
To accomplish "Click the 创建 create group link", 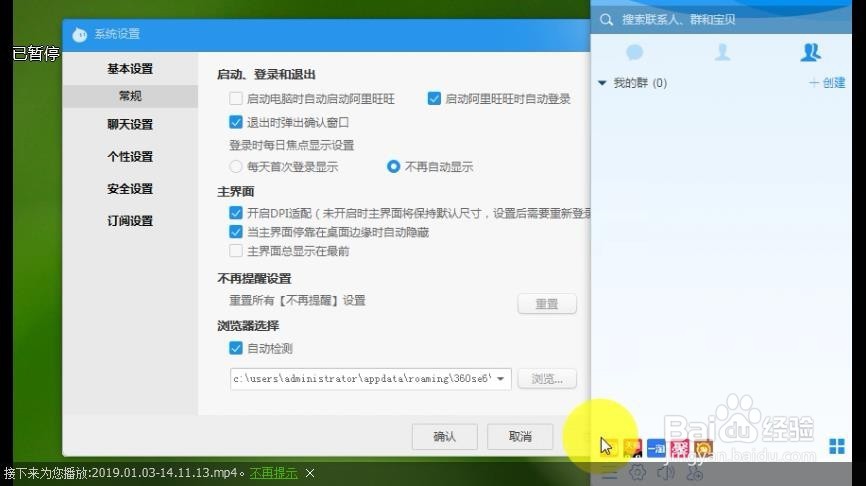I will pos(827,83).
